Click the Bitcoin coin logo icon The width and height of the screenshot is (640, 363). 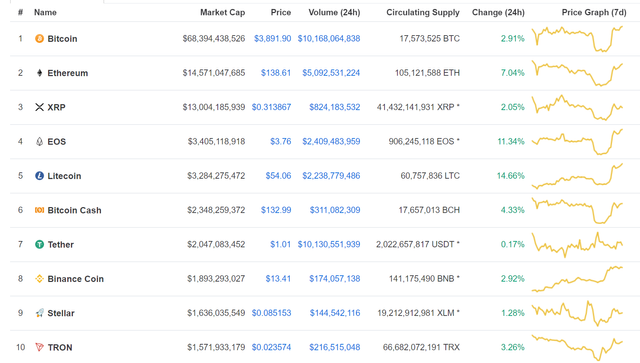tap(39, 39)
